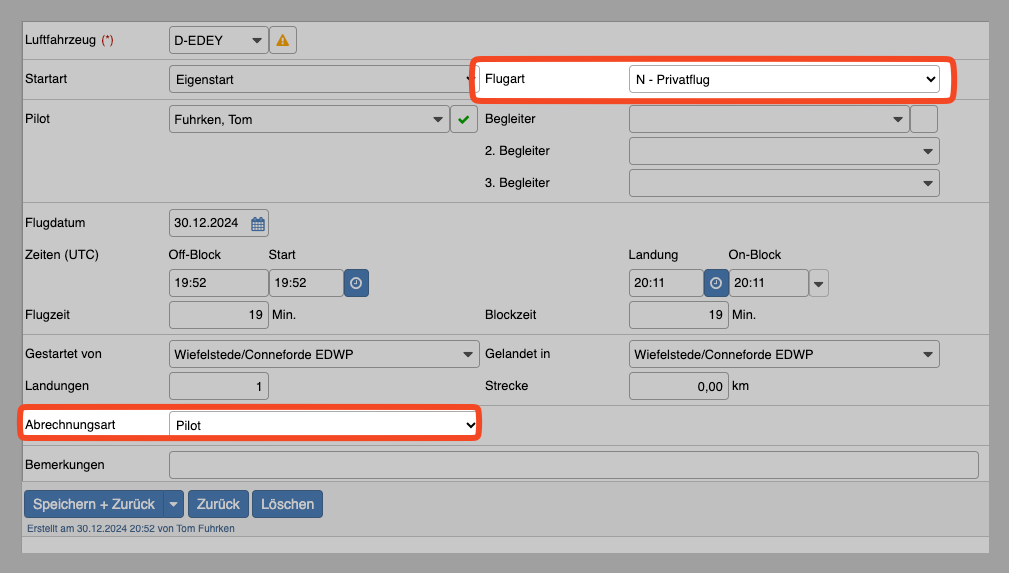Select the 2. Begleiter dropdown

pyautogui.click(x=783, y=151)
